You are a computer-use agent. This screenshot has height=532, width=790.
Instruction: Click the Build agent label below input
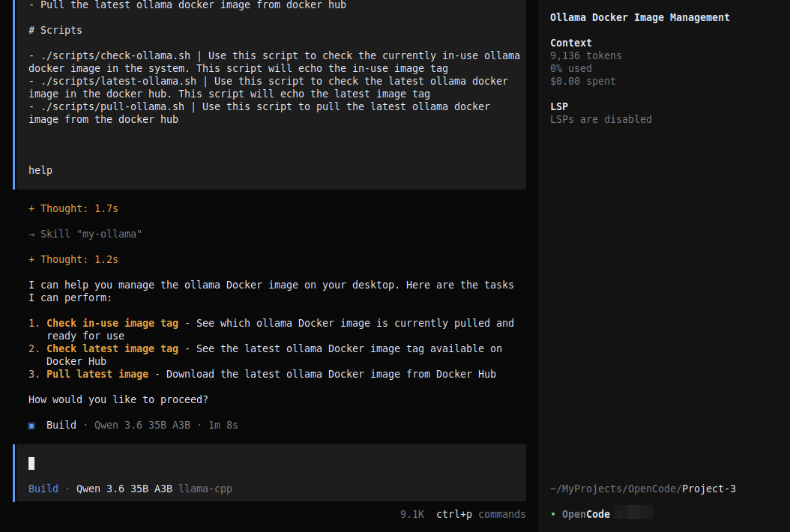tap(43, 489)
